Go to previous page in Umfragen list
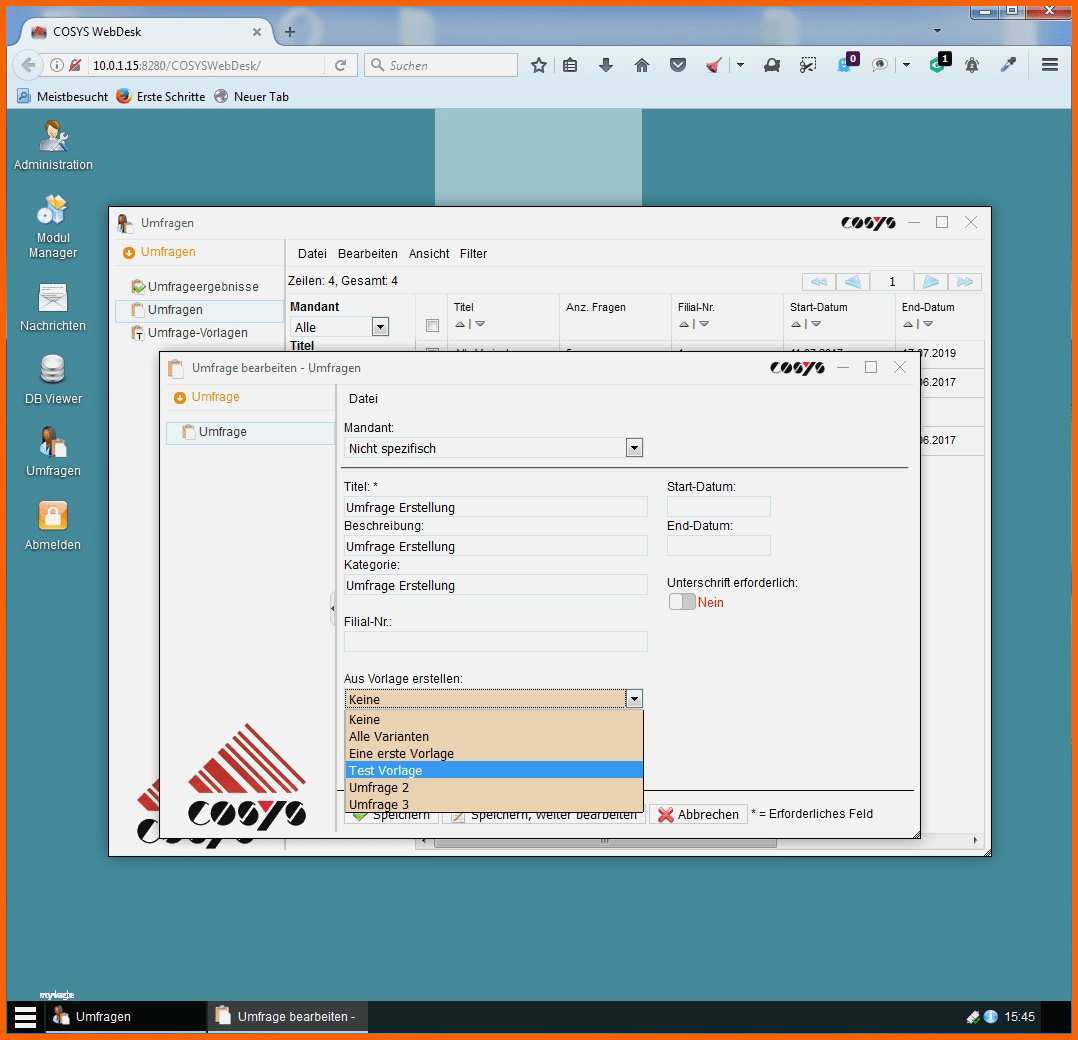This screenshot has width=1078, height=1040. click(x=852, y=282)
